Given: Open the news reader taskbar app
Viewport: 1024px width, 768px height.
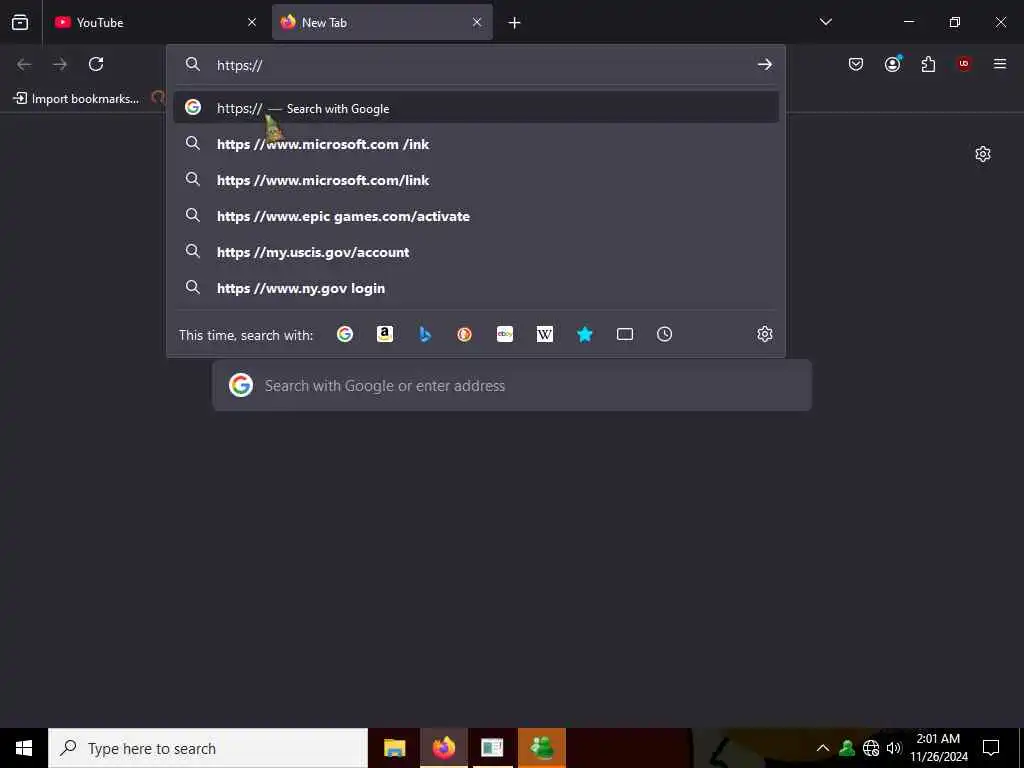Looking at the screenshot, I should (492, 748).
